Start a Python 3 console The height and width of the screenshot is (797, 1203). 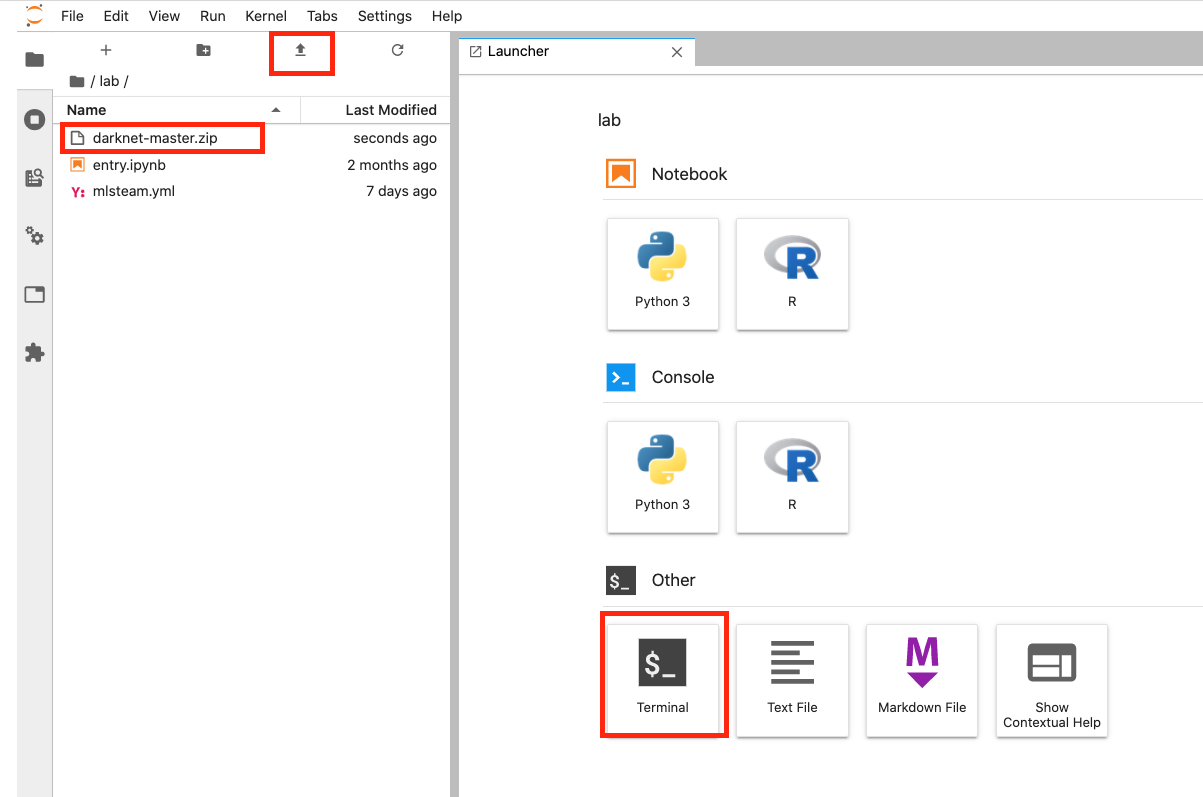(x=662, y=477)
